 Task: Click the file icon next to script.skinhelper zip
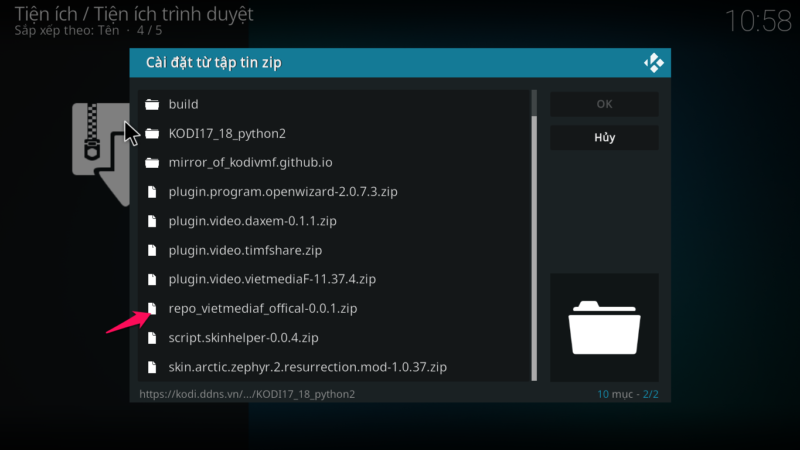pos(152,338)
